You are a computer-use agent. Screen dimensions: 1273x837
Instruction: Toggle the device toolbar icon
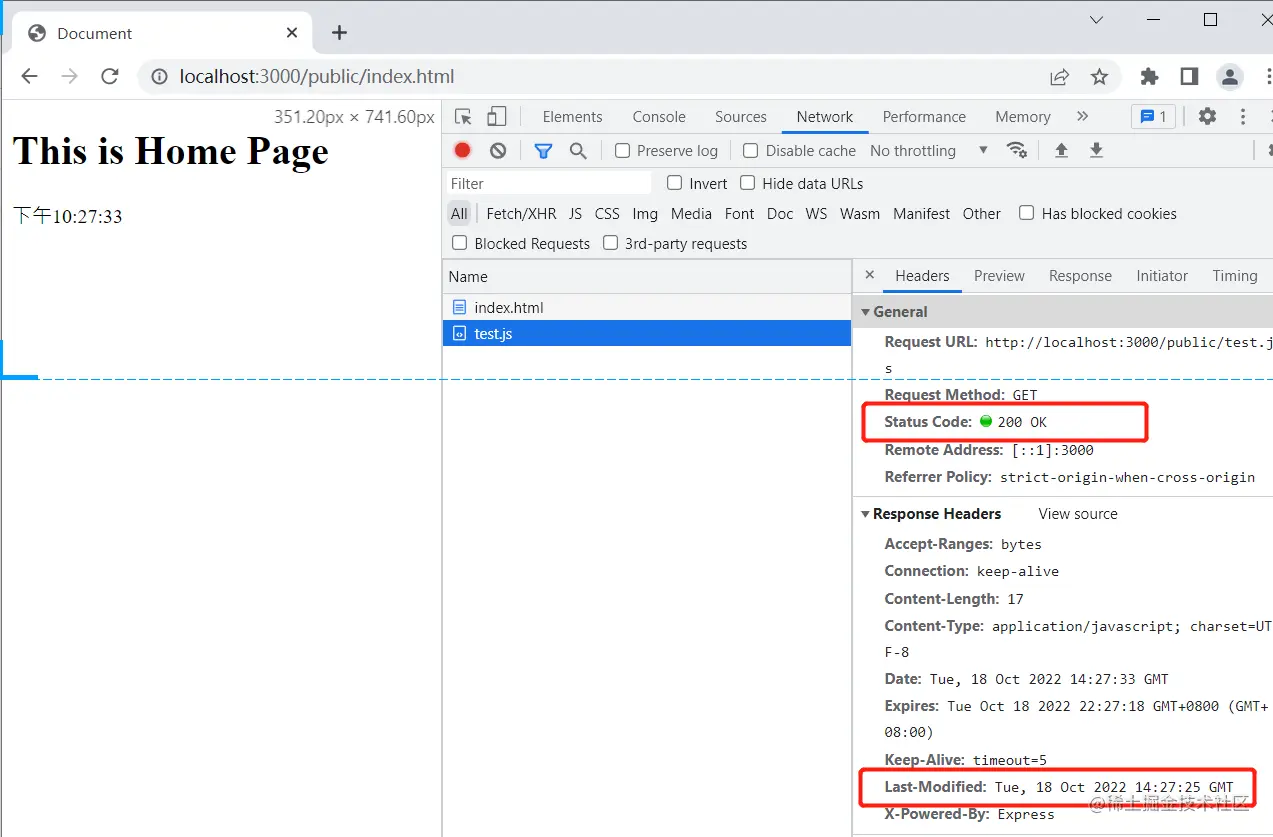point(497,117)
